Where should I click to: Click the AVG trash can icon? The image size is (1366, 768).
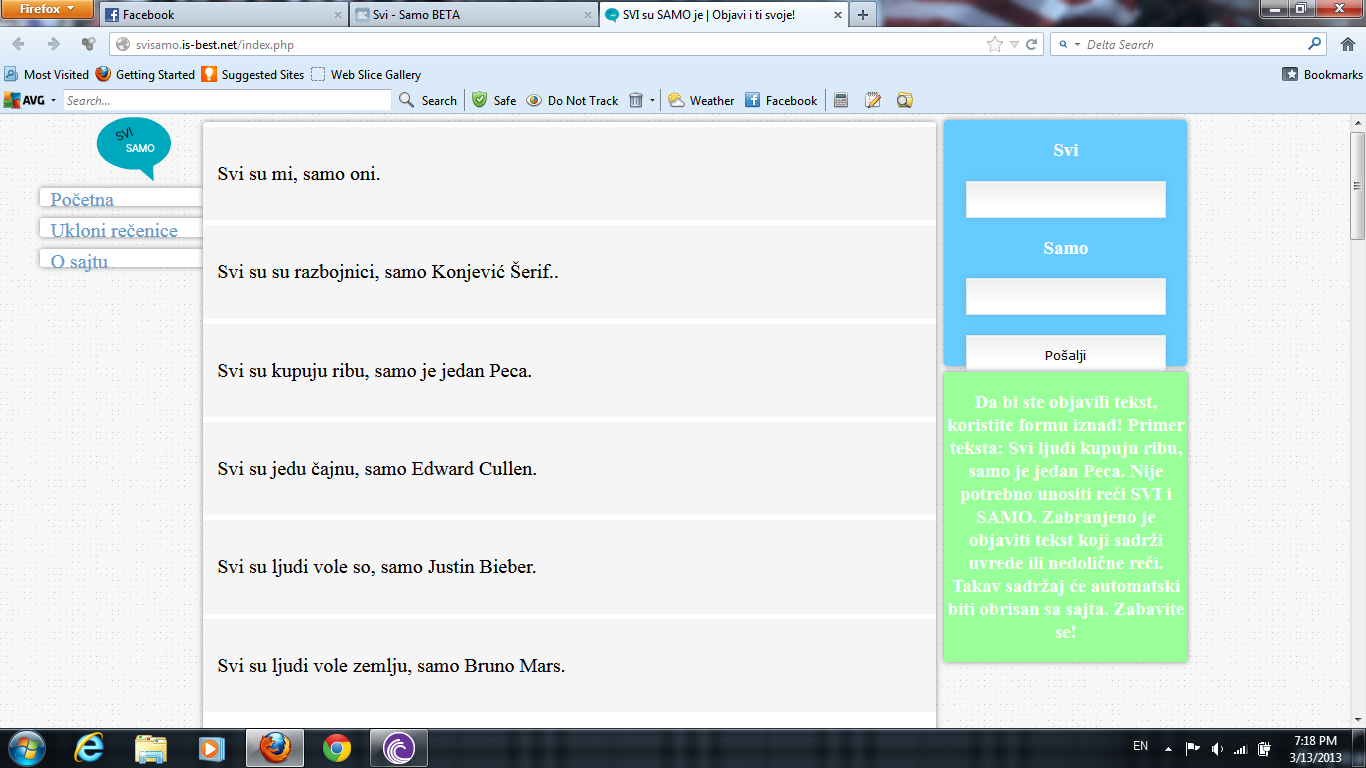click(x=635, y=100)
